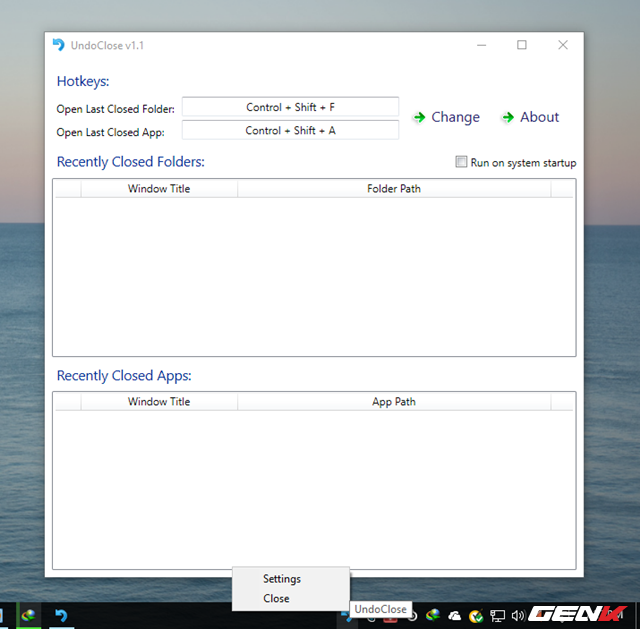Open the volume speaker icon in the tray
This screenshot has height=629, width=640.
click(x=517, y=616)
